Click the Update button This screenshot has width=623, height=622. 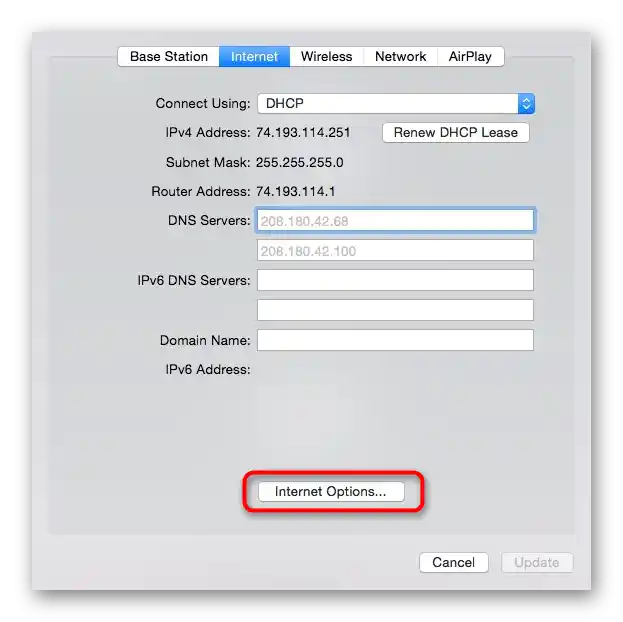pyautogui.click(x=537, y=562)
